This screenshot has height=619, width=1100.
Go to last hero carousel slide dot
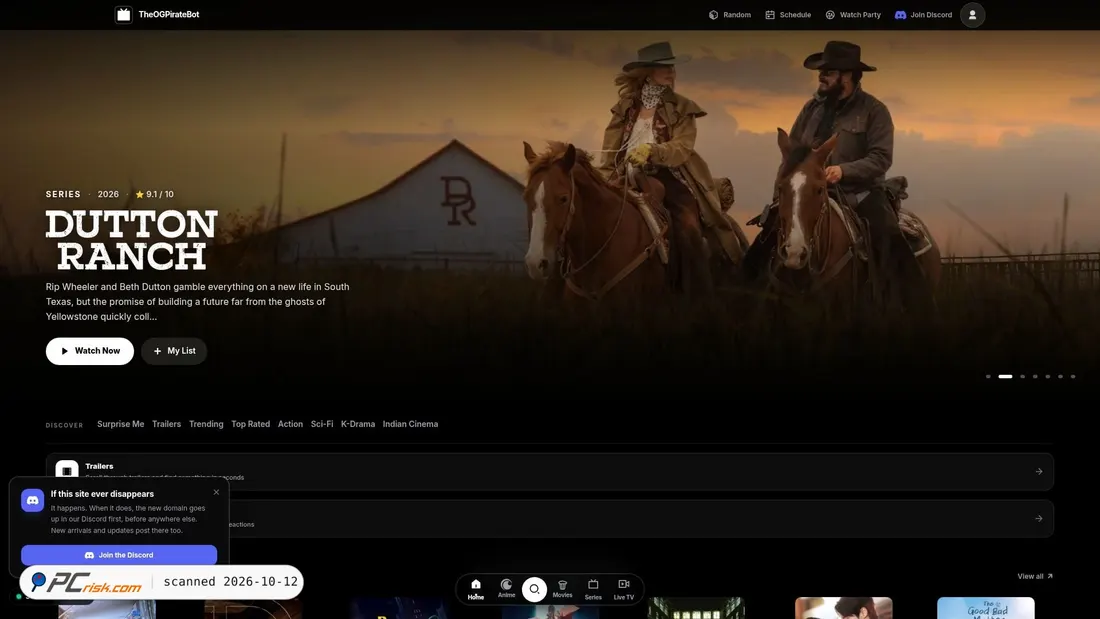click(1073, 377)
